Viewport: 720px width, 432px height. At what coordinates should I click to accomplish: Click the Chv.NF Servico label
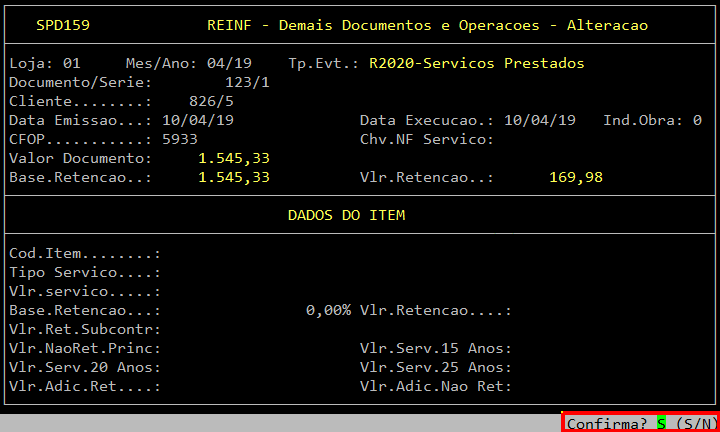click(427, 139)
